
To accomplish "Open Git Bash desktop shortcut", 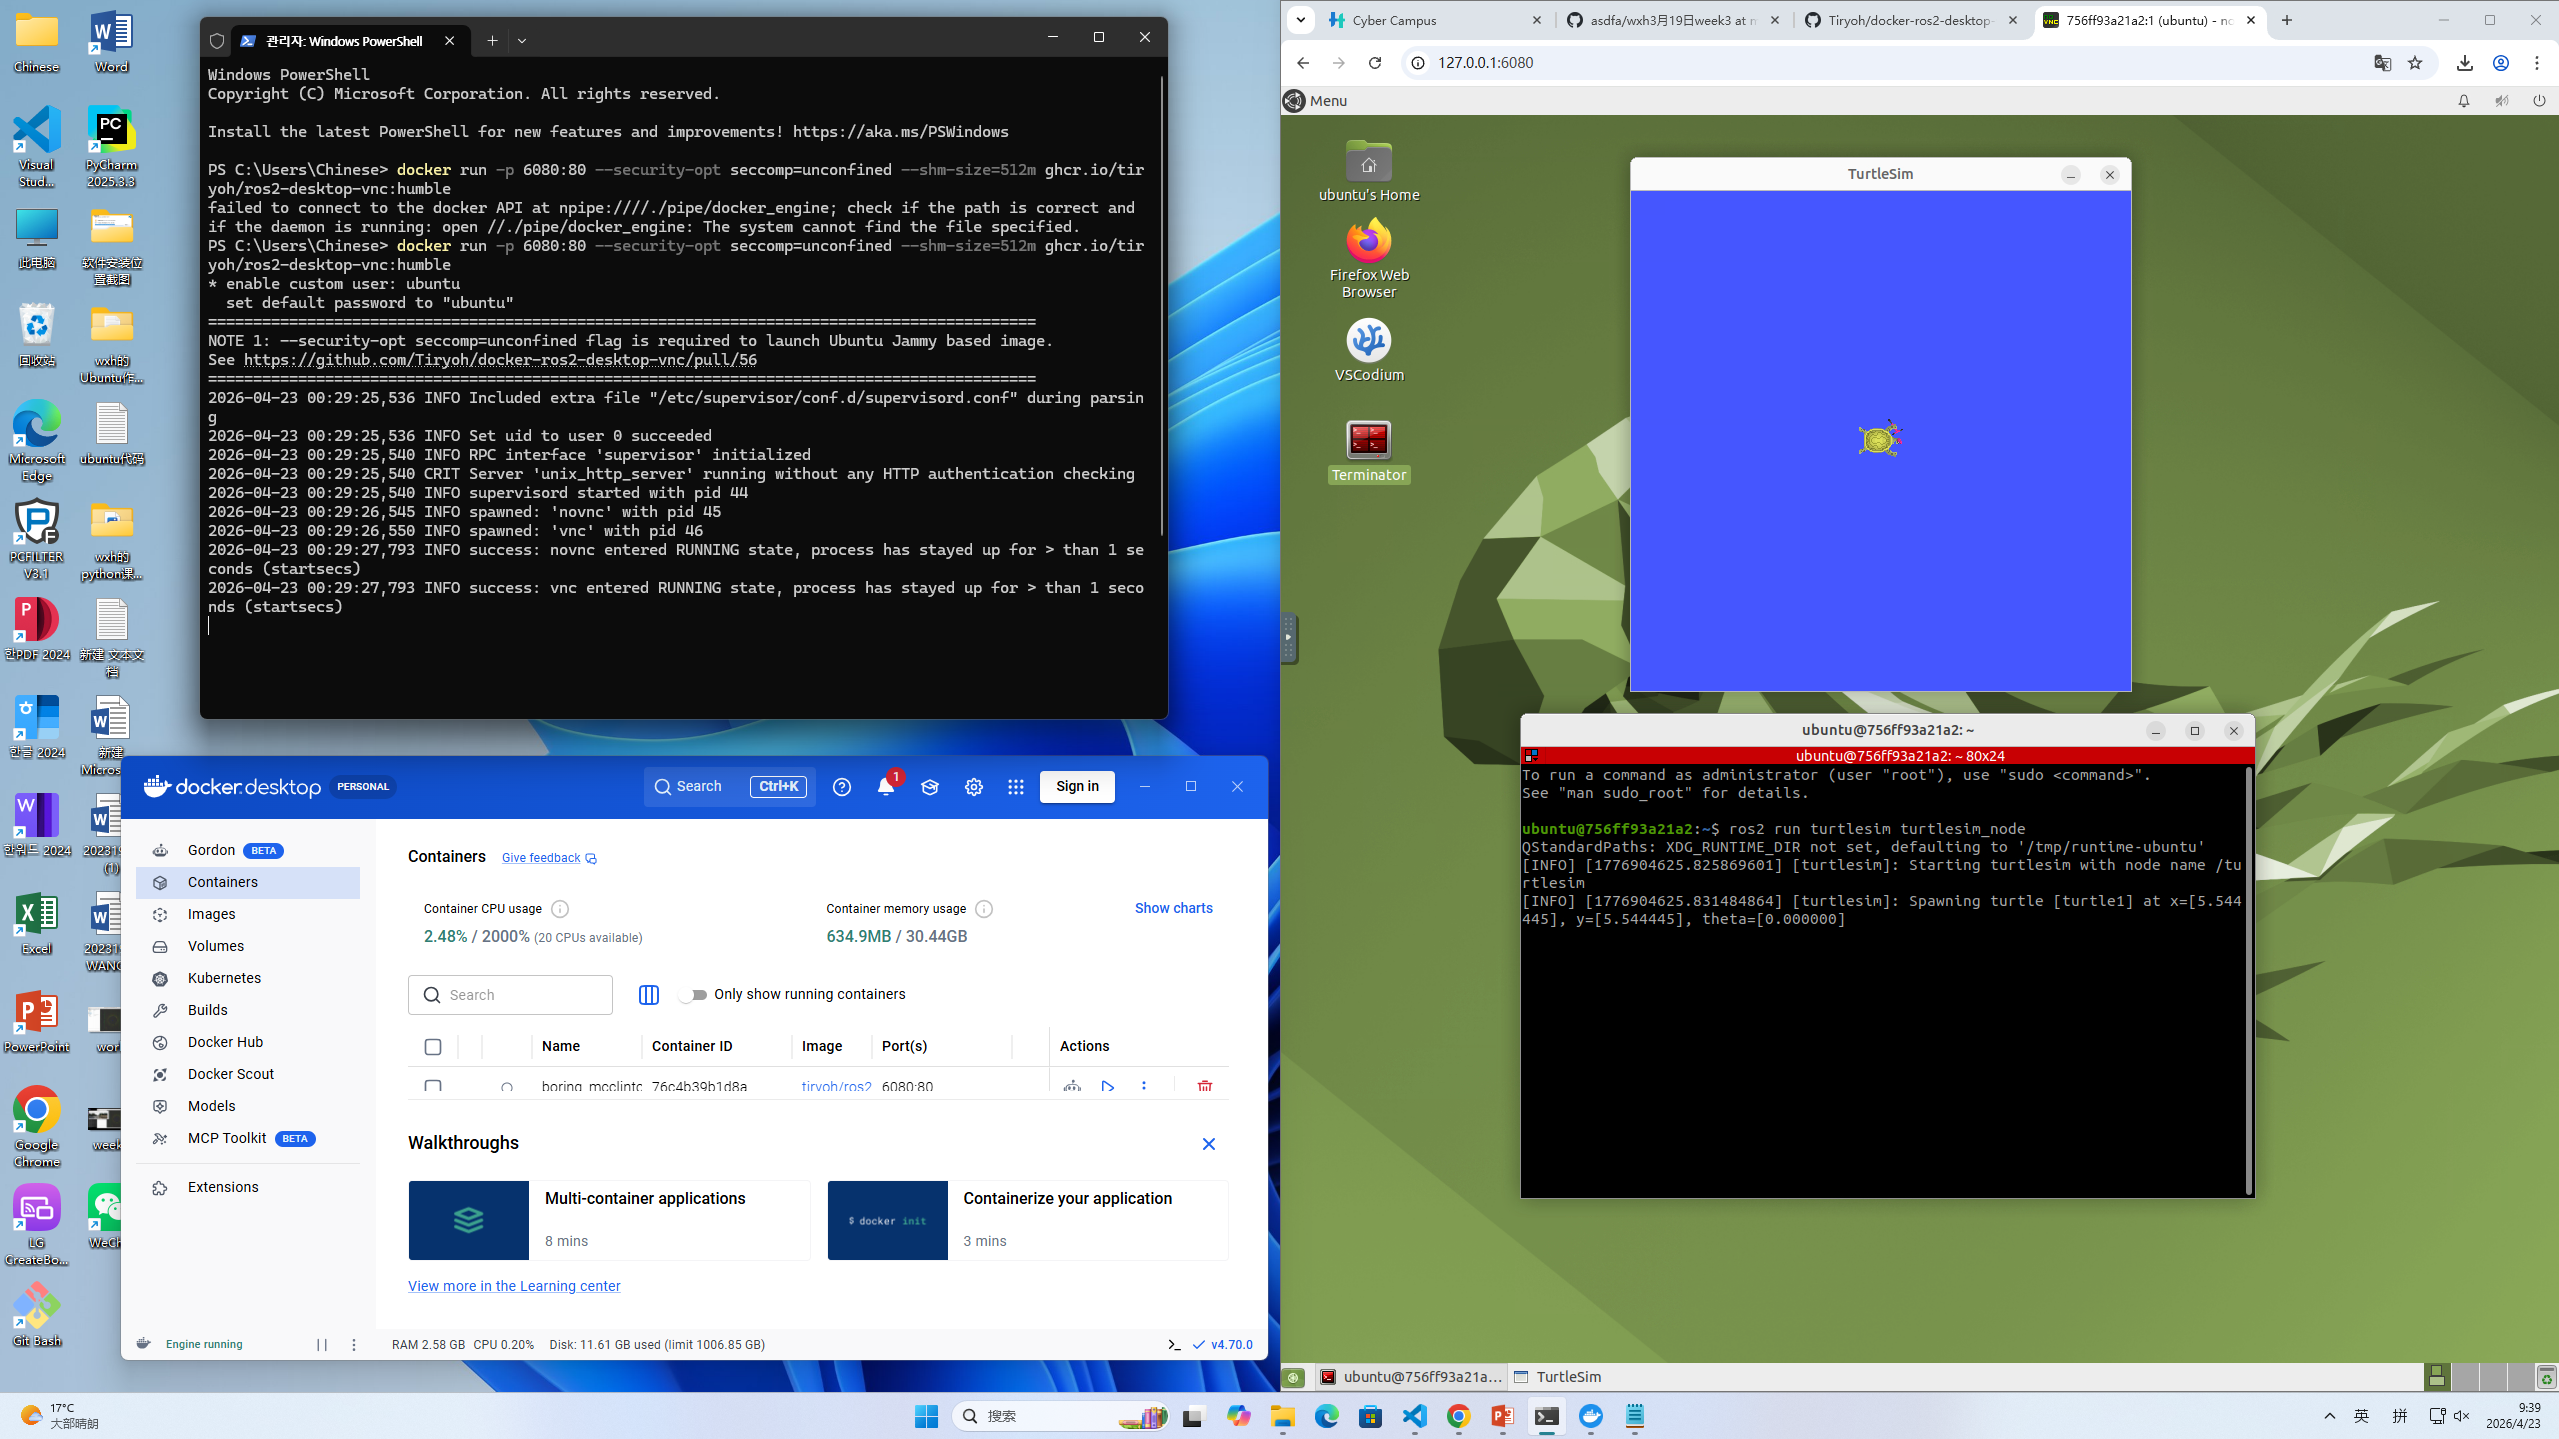I will click(x=37, y=1315).
